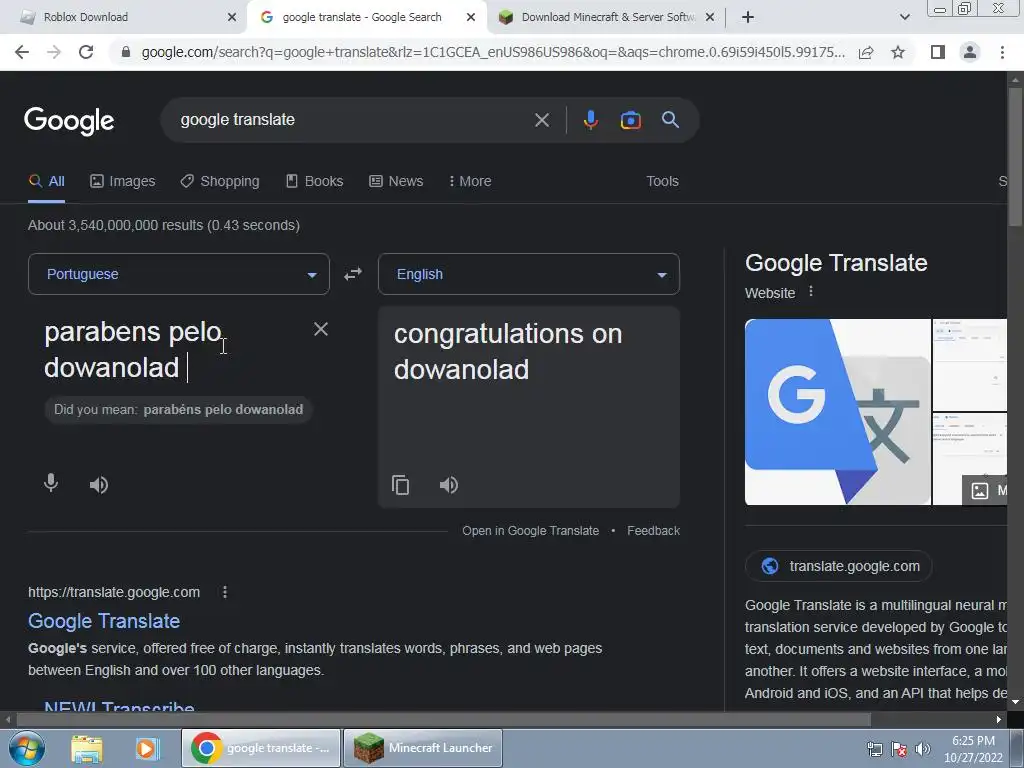Open more options beside Website label
The image size is (1024, 768).
coord(810,291)
